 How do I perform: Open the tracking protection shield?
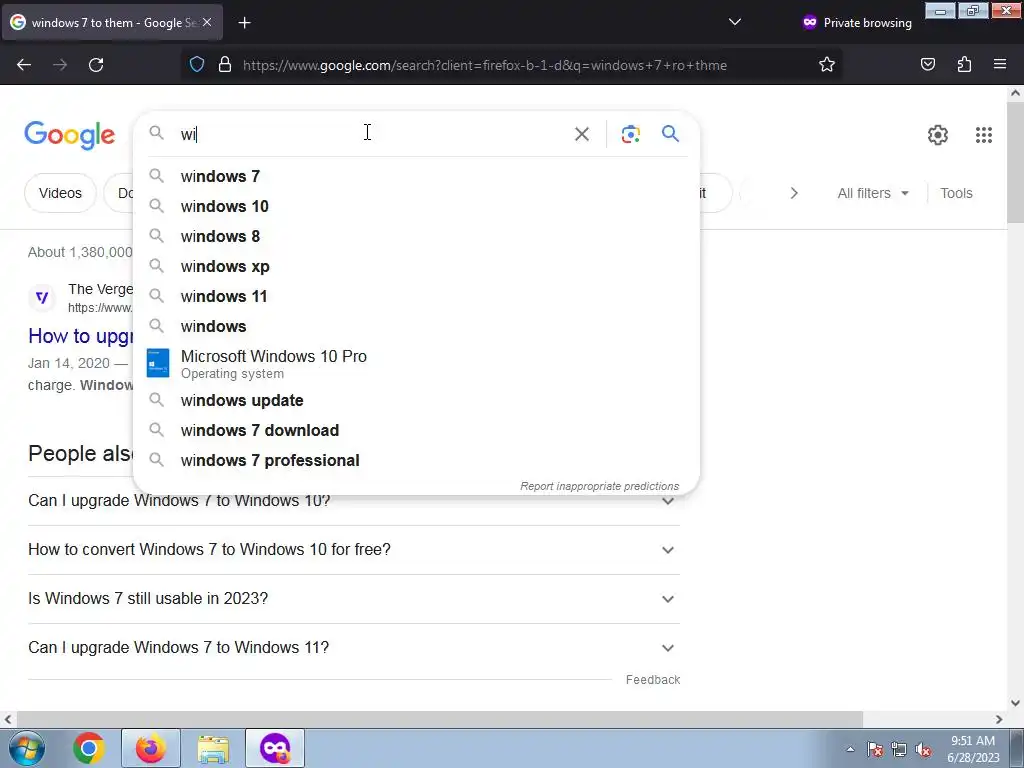(x=197, y=65)
